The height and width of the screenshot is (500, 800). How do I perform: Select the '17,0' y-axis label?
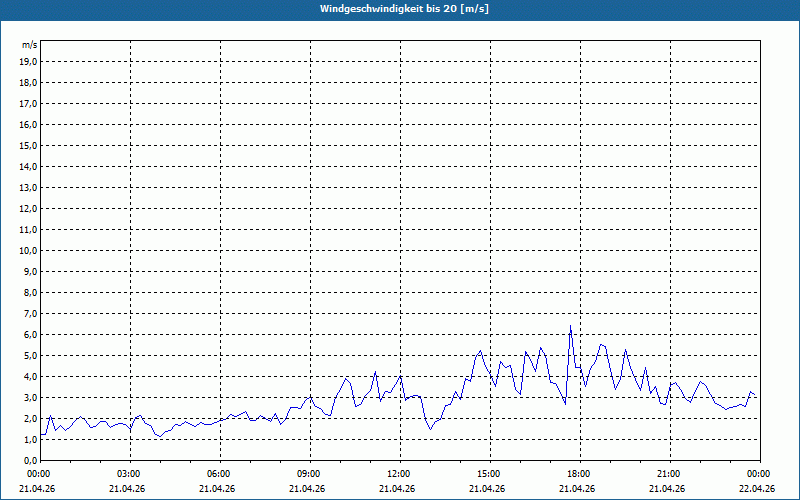pyautogui.click(x=28, y=104)
